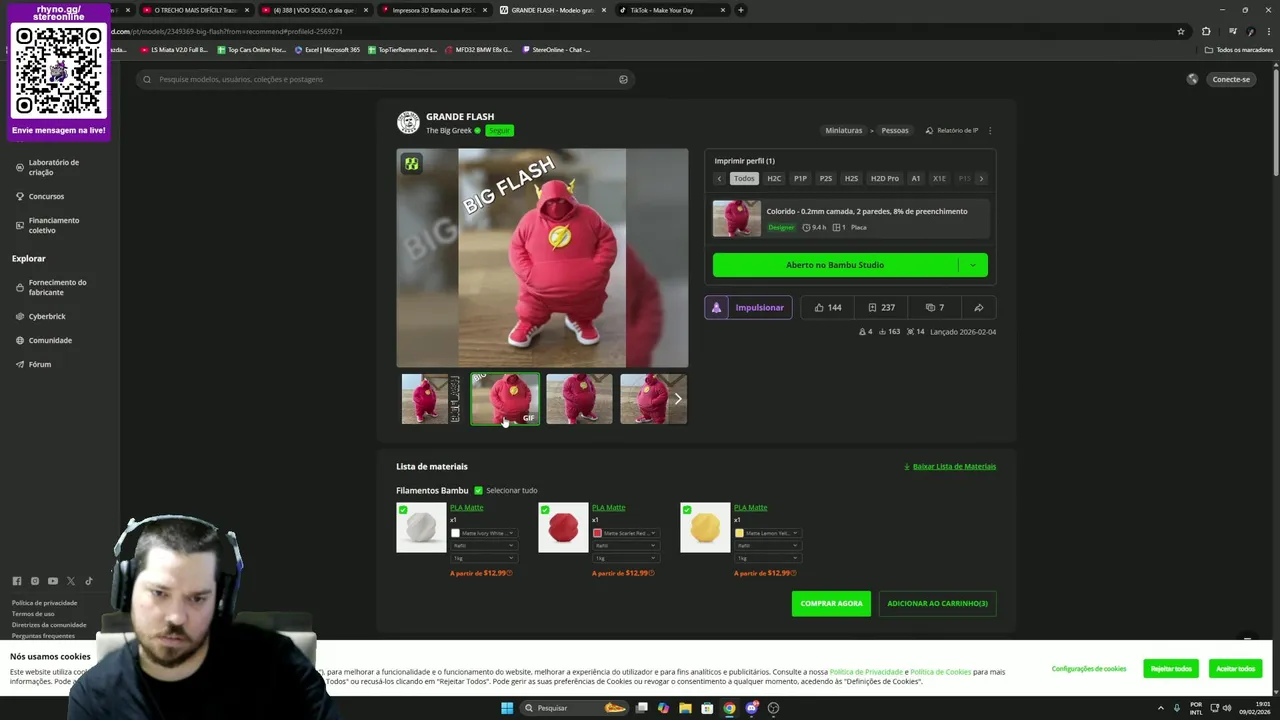1280x720 pixels.
Task: Click the Lemon Yellow color swatch
Action: coord(740,533)
